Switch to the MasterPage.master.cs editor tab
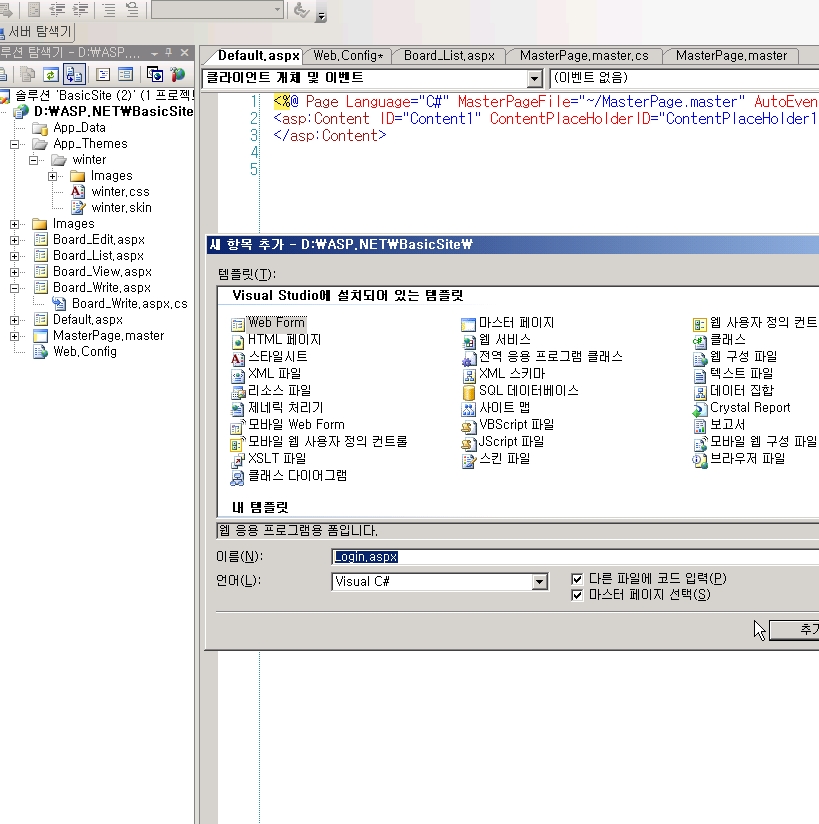The width and height of the screenshot is (819, 824). tap(584, 56)
